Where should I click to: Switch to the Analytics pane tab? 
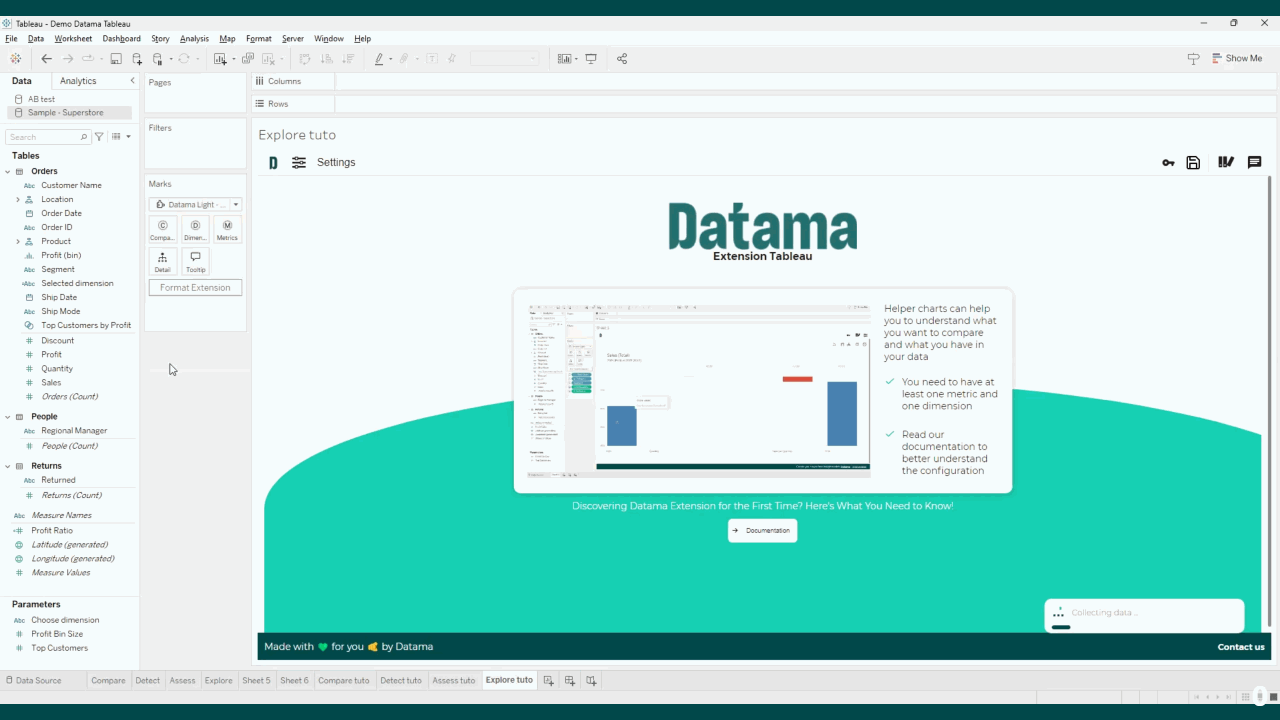[x=78, y=81]
